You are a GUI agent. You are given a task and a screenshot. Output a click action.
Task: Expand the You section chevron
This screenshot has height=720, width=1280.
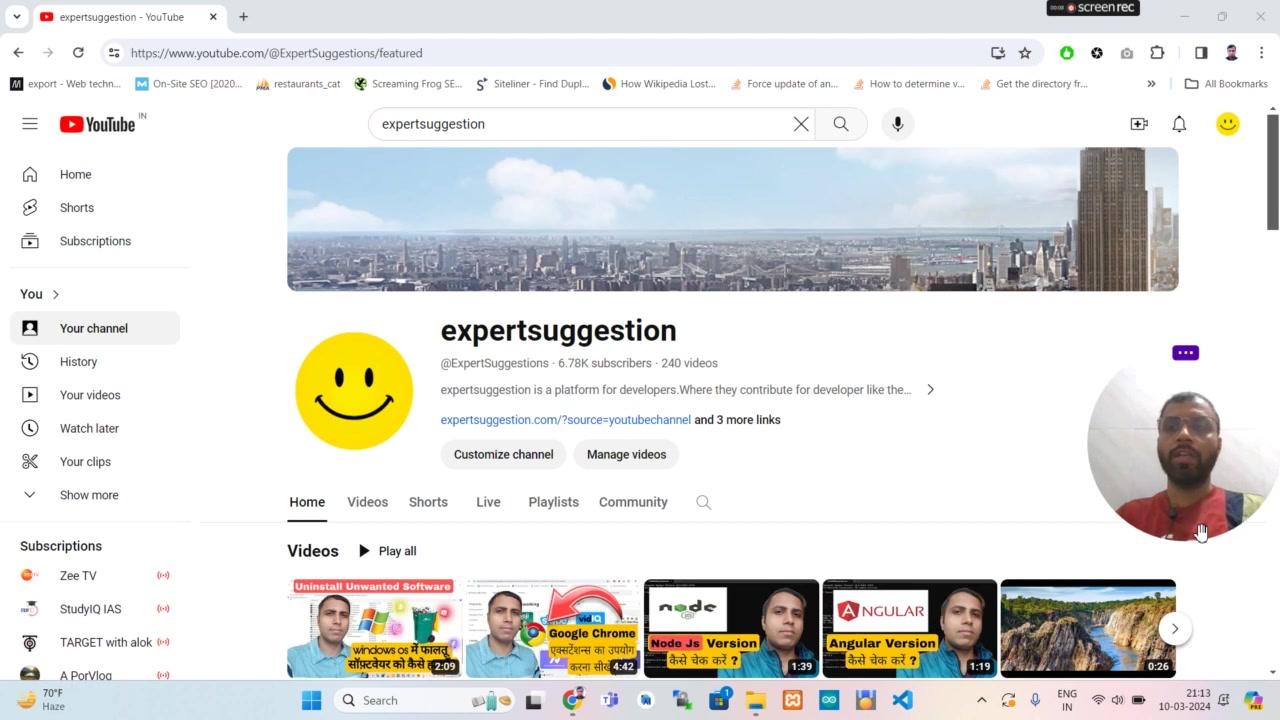click(x=56, y=294)
